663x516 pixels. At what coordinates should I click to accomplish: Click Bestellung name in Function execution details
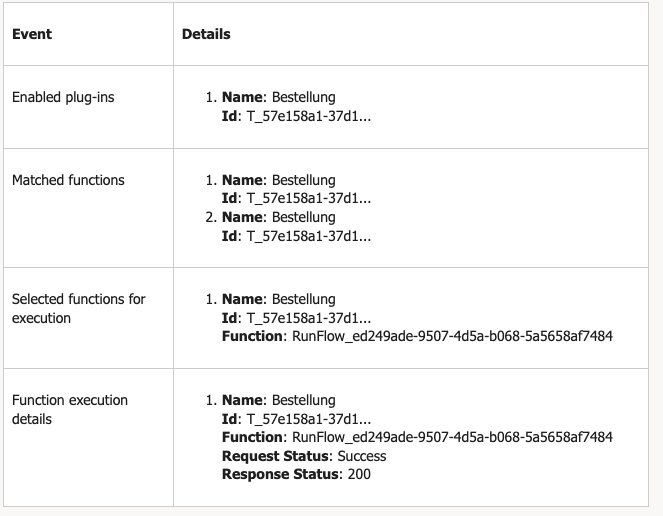304,400
